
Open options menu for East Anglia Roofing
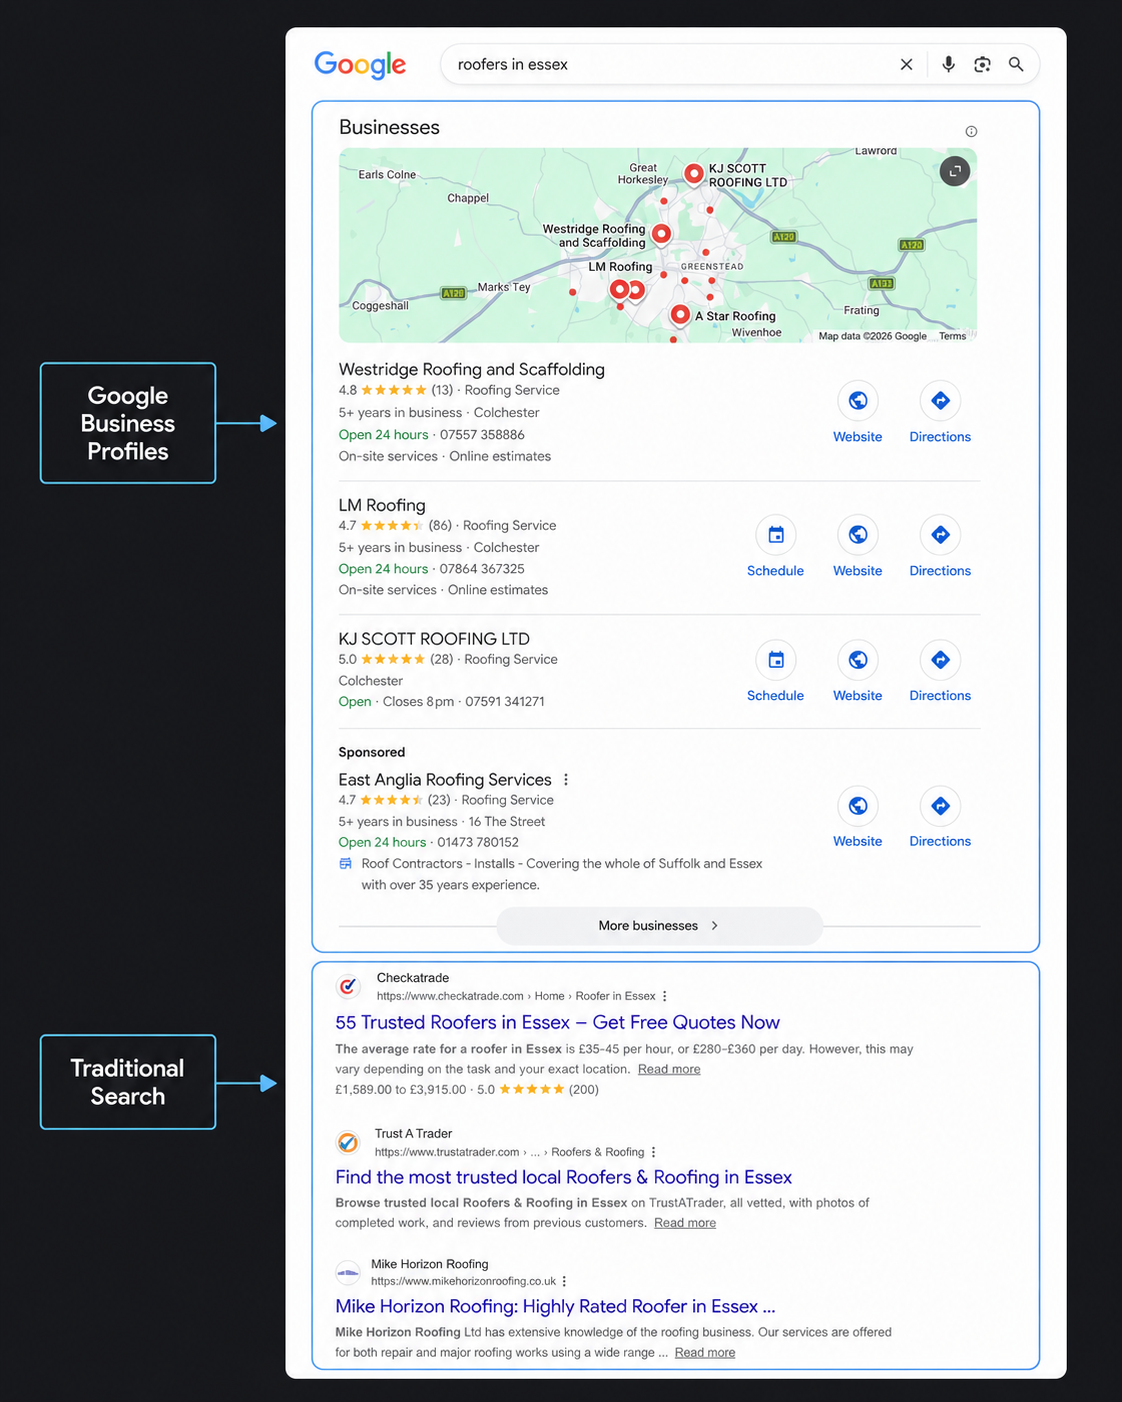pos(566,780)
